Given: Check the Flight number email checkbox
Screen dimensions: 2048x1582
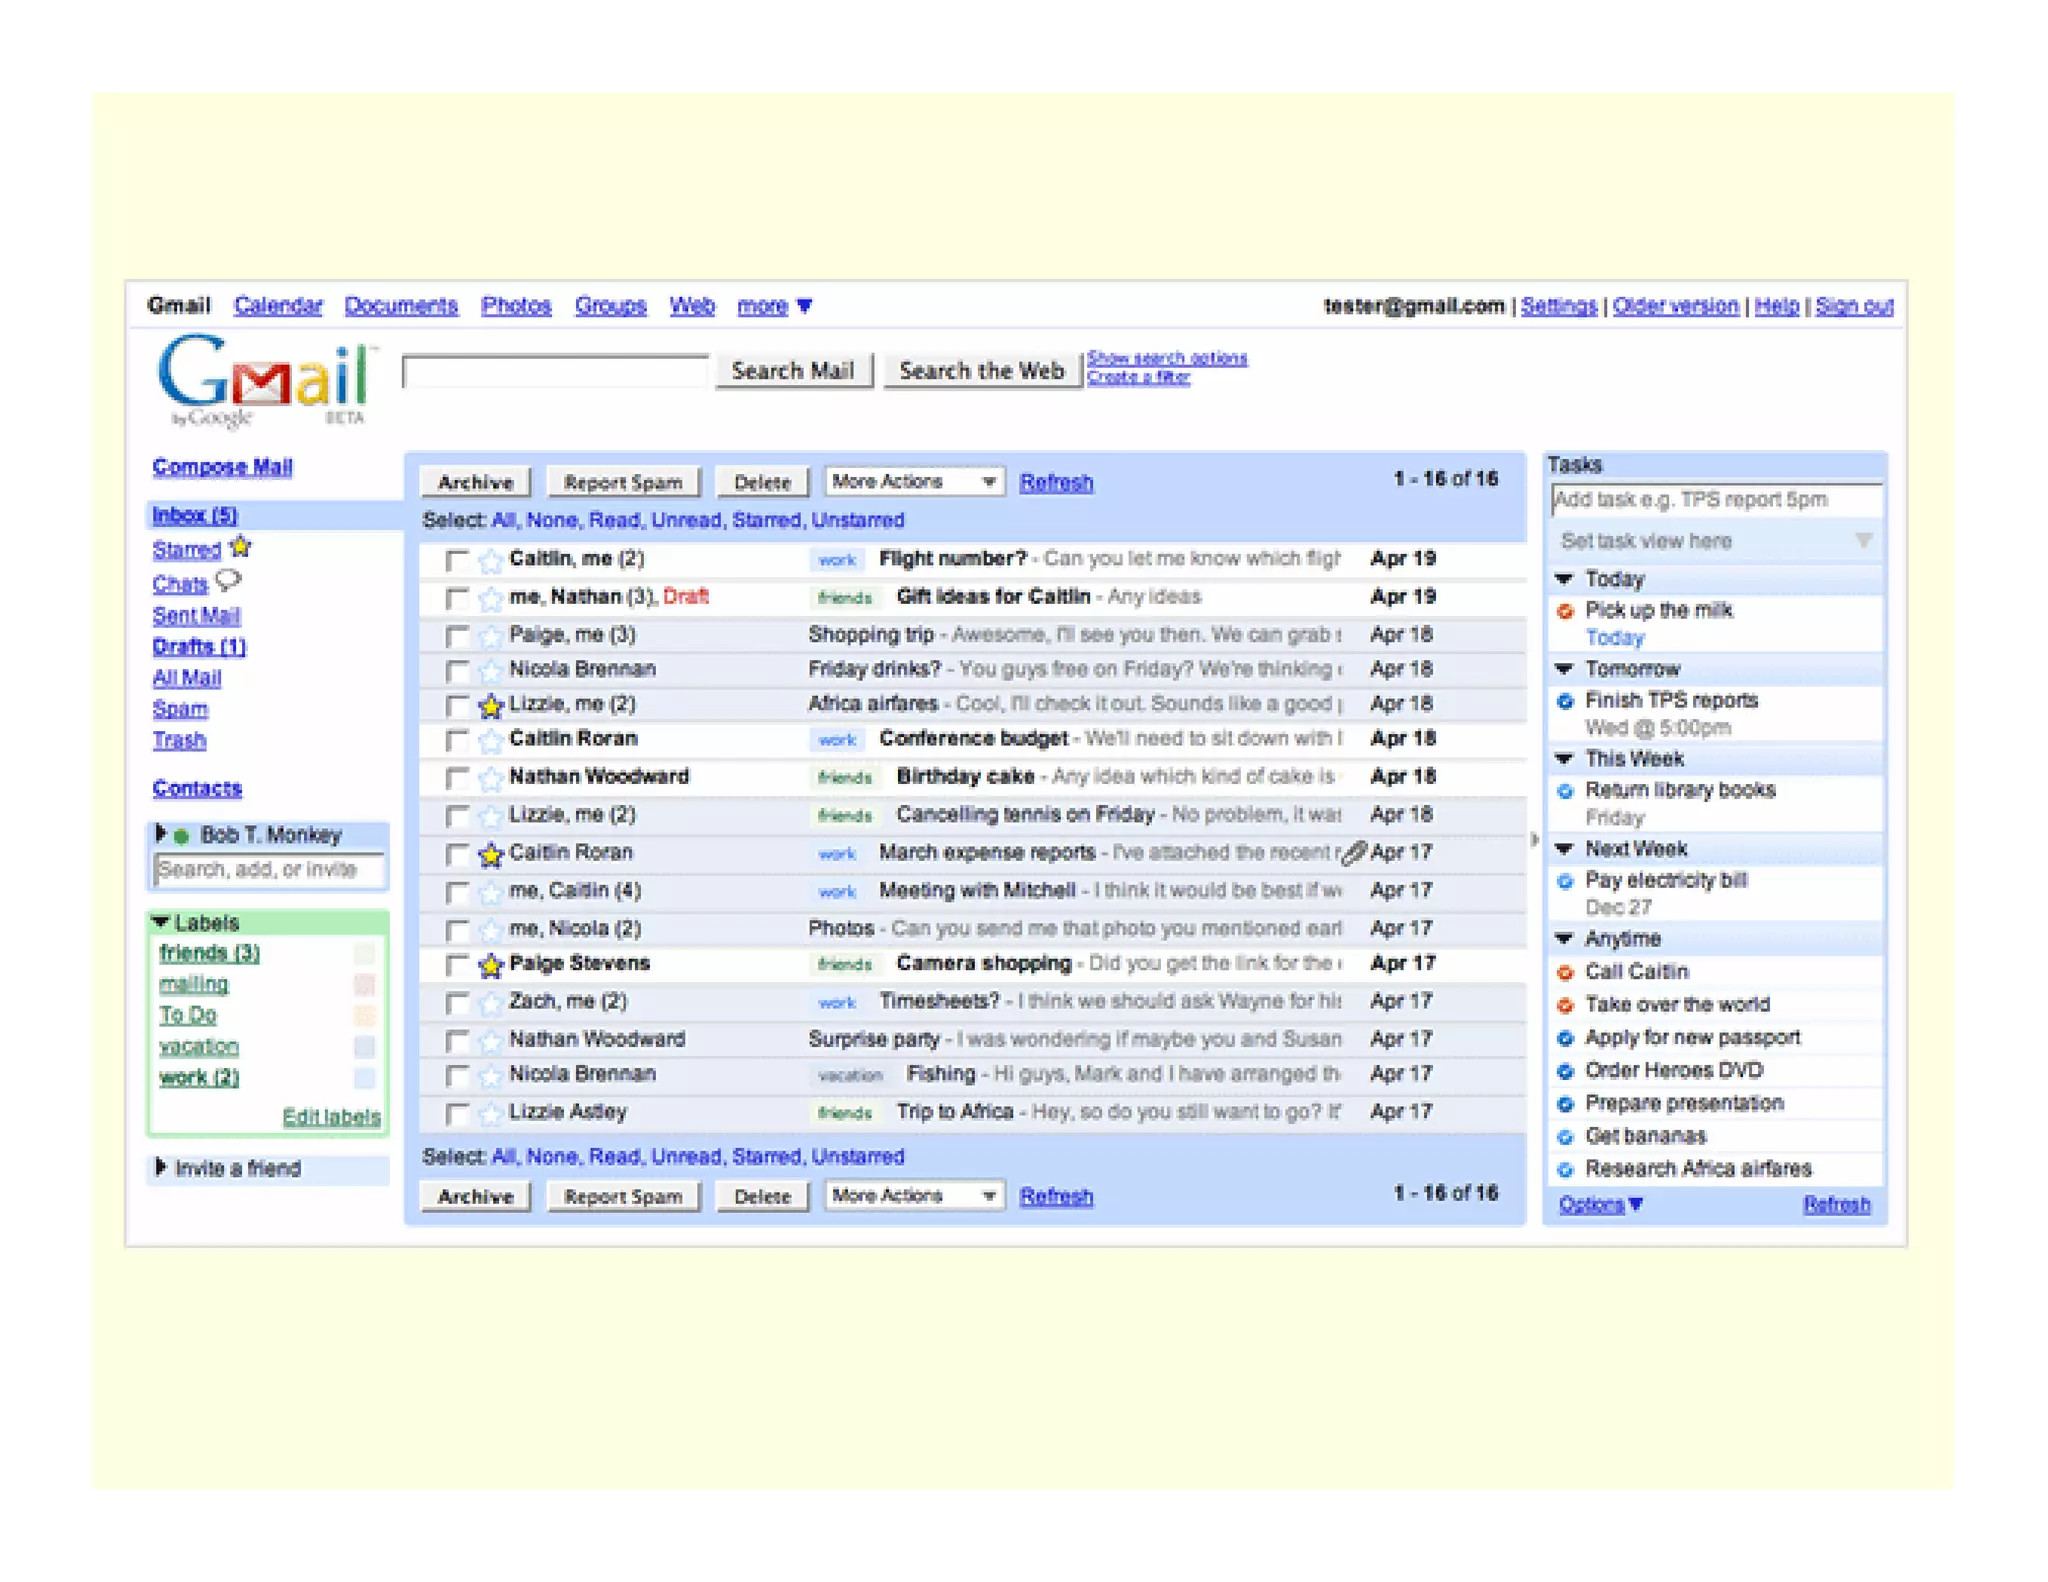Looking at the screenshot, I should click(457, 561).
